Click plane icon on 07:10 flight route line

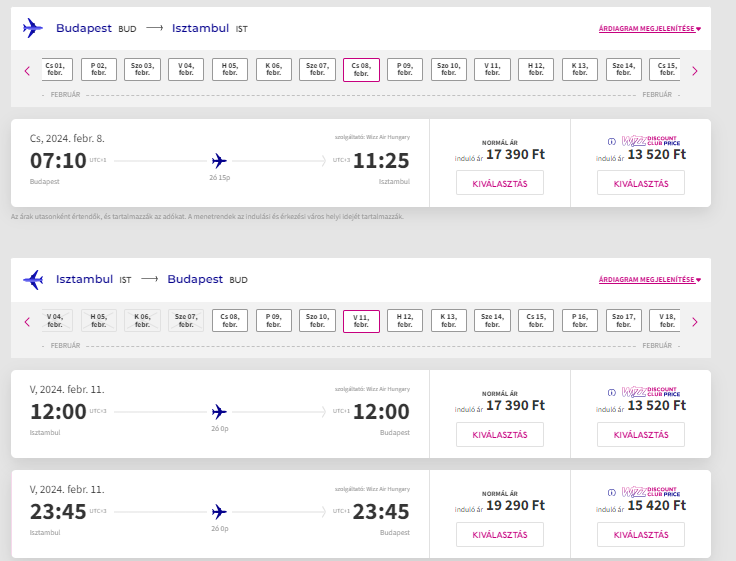tap(220, 160)
